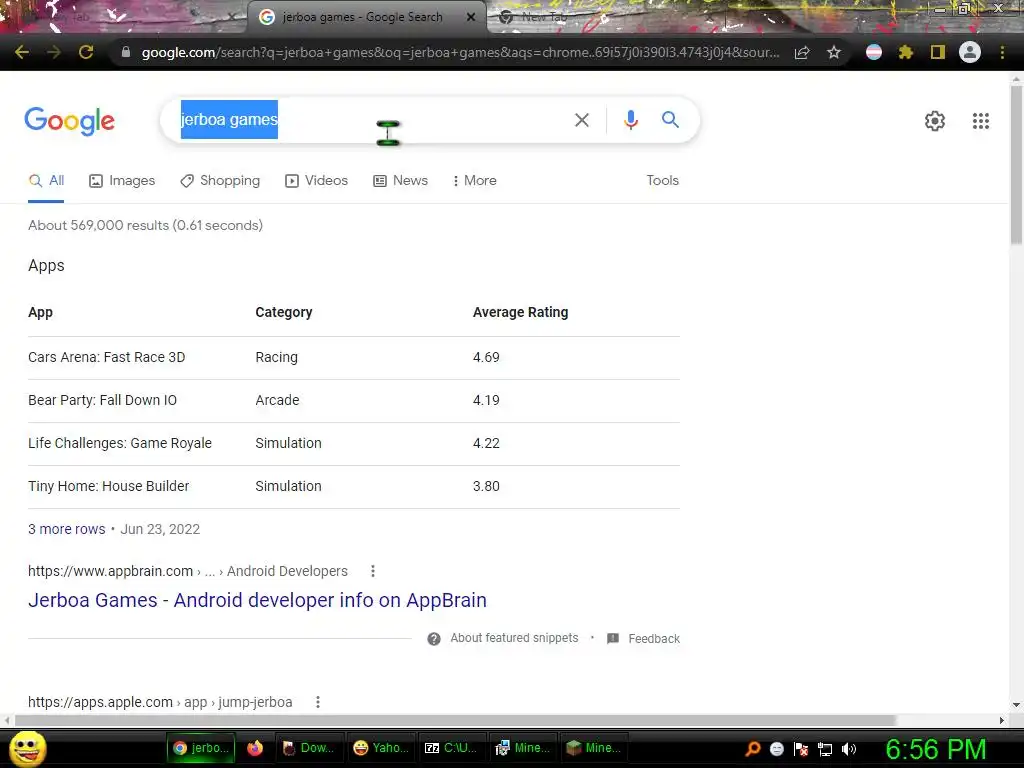Open Google search settings gear
The image size is (1024, 768).
tap(935, 121)
